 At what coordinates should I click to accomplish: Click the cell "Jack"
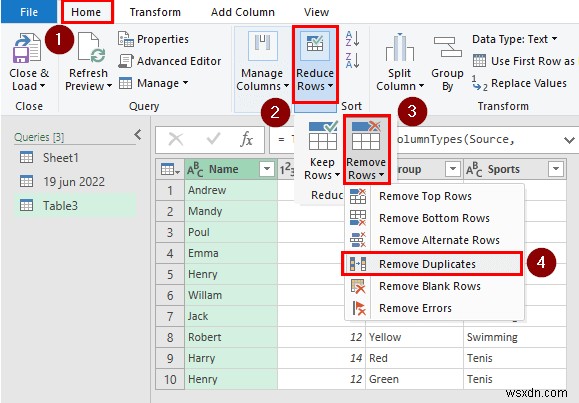point(231,317)
